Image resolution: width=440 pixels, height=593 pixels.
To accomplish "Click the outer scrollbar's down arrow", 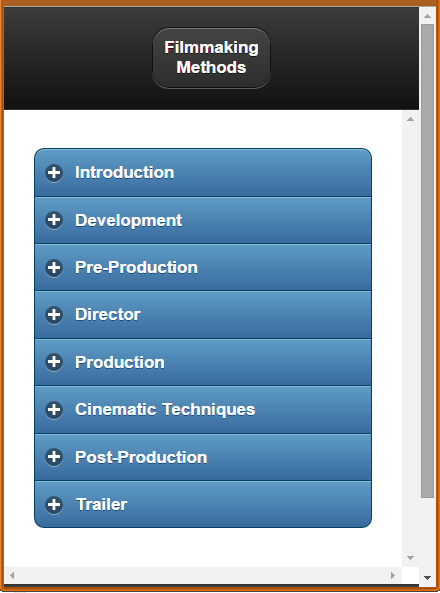I will coord(428,577).
